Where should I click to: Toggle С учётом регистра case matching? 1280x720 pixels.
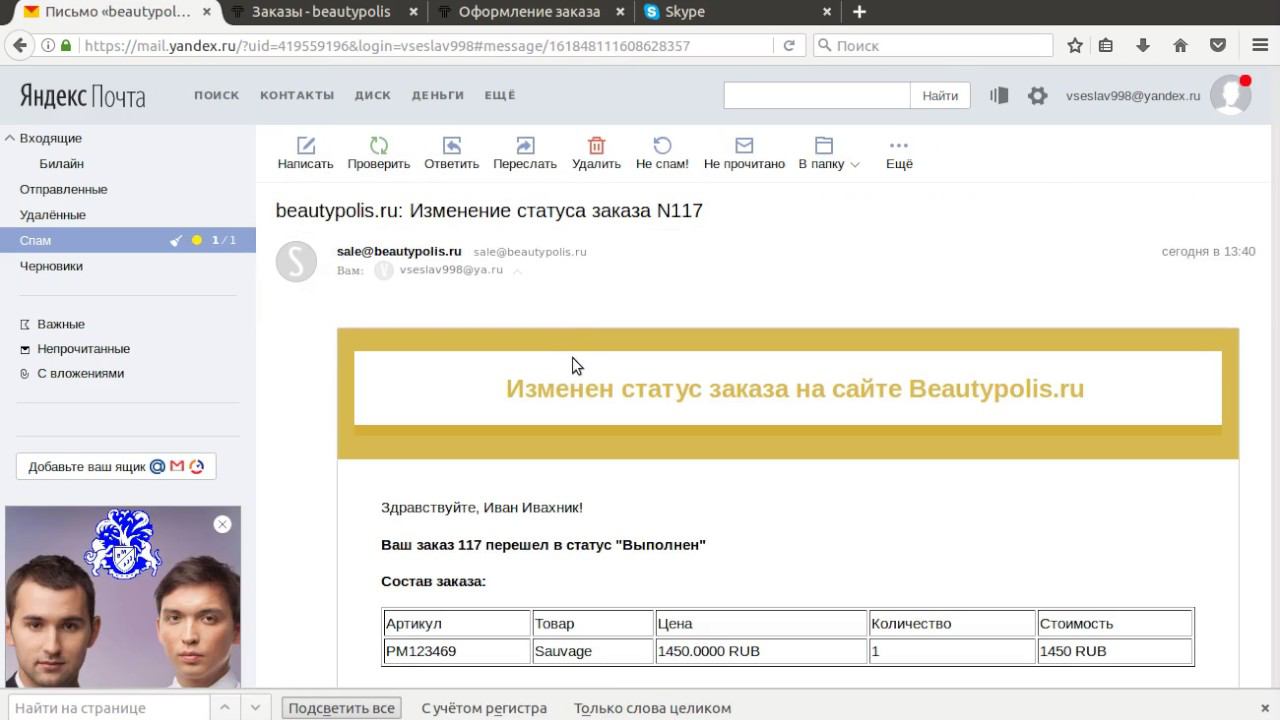tap(484, 708)
